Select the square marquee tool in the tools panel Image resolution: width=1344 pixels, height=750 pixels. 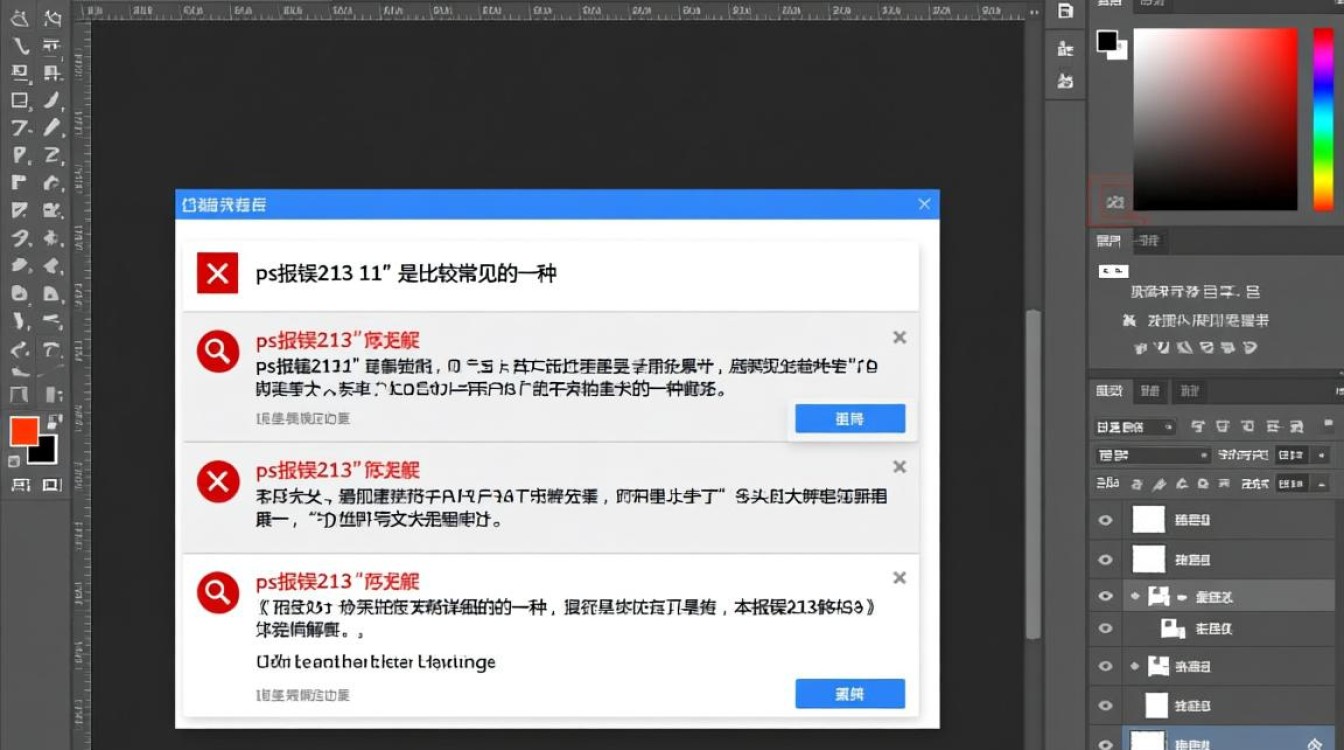tap(19, 100)
